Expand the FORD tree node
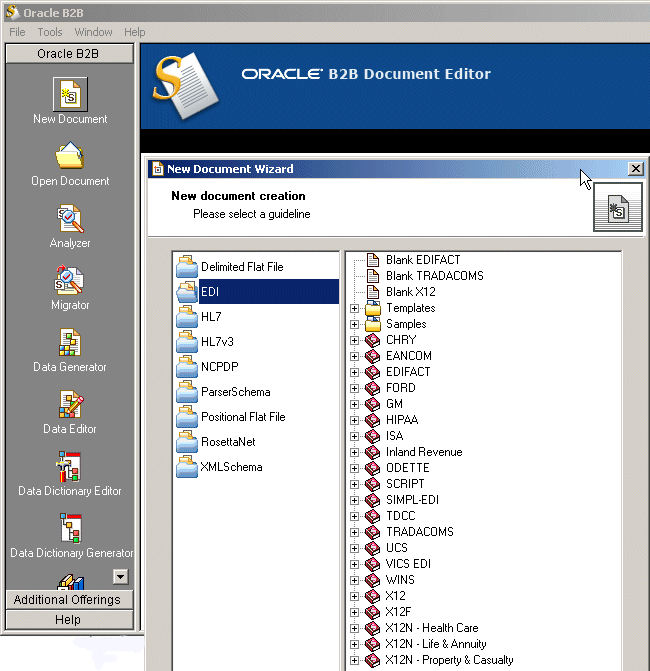The width and height of the screenshot is (650, 671). click(354, 388)
